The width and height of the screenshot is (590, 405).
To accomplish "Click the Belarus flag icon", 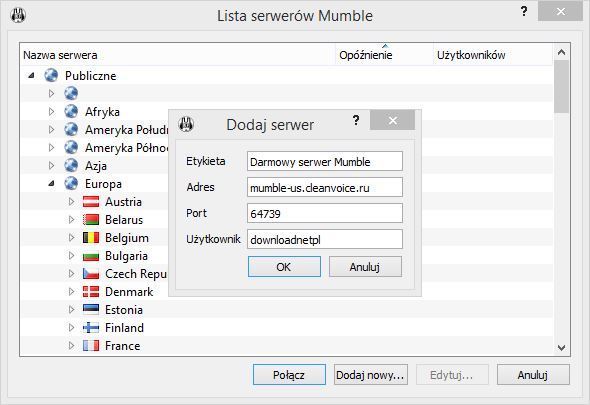I will pos(91,219).
